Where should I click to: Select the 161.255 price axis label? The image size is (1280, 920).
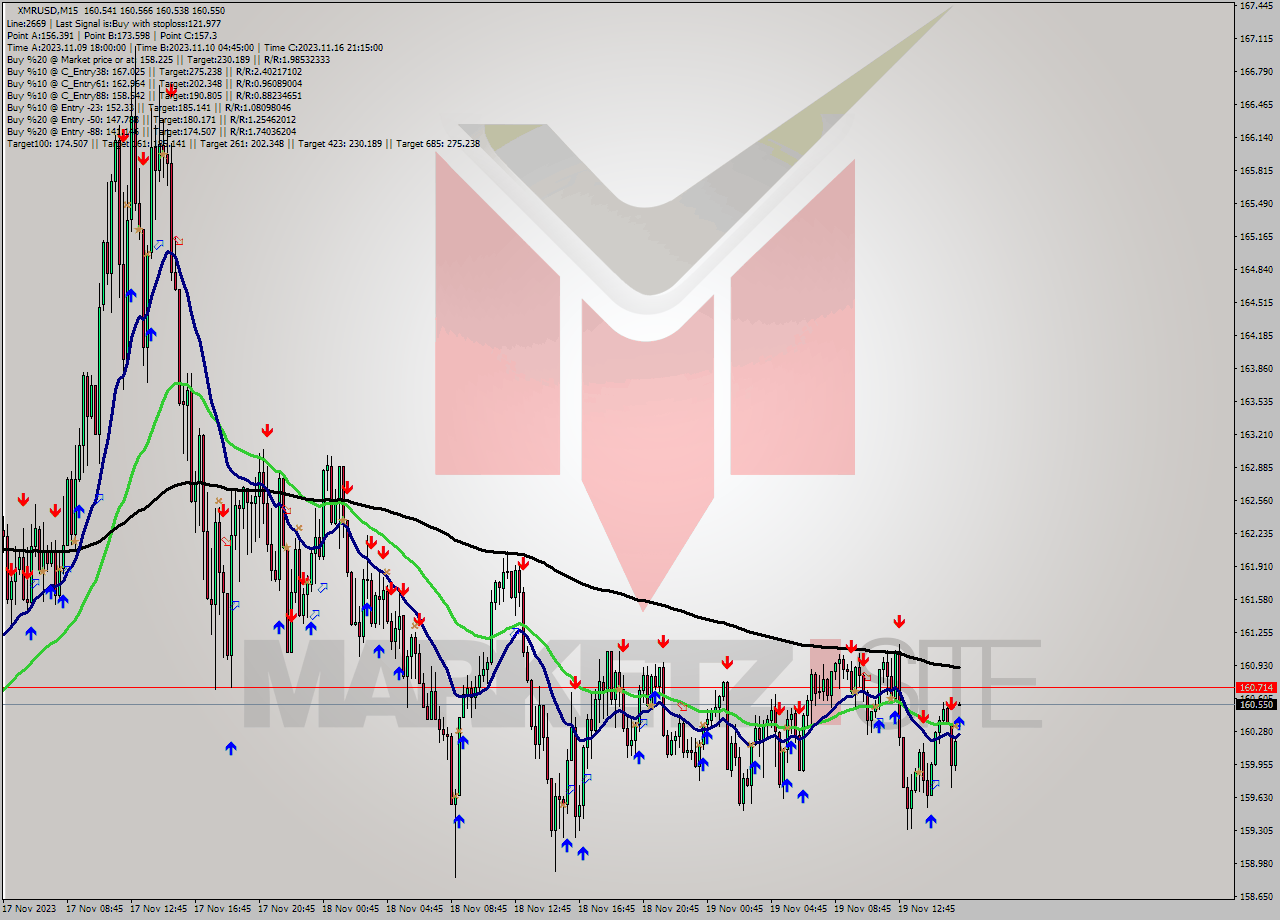click(x=1256, y=632)
